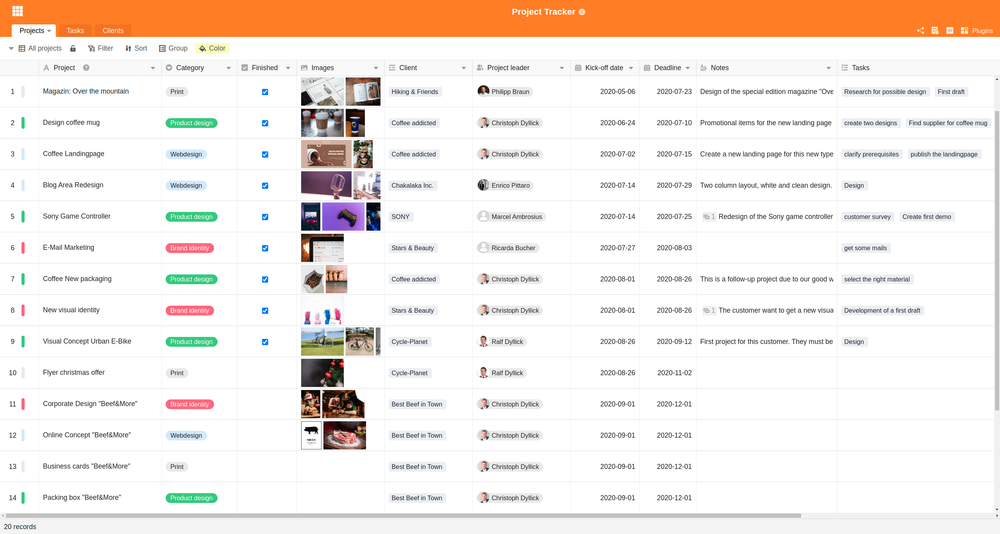Open the app grid menu icon
Screen dimensions: 1000x534
[17, 11]
